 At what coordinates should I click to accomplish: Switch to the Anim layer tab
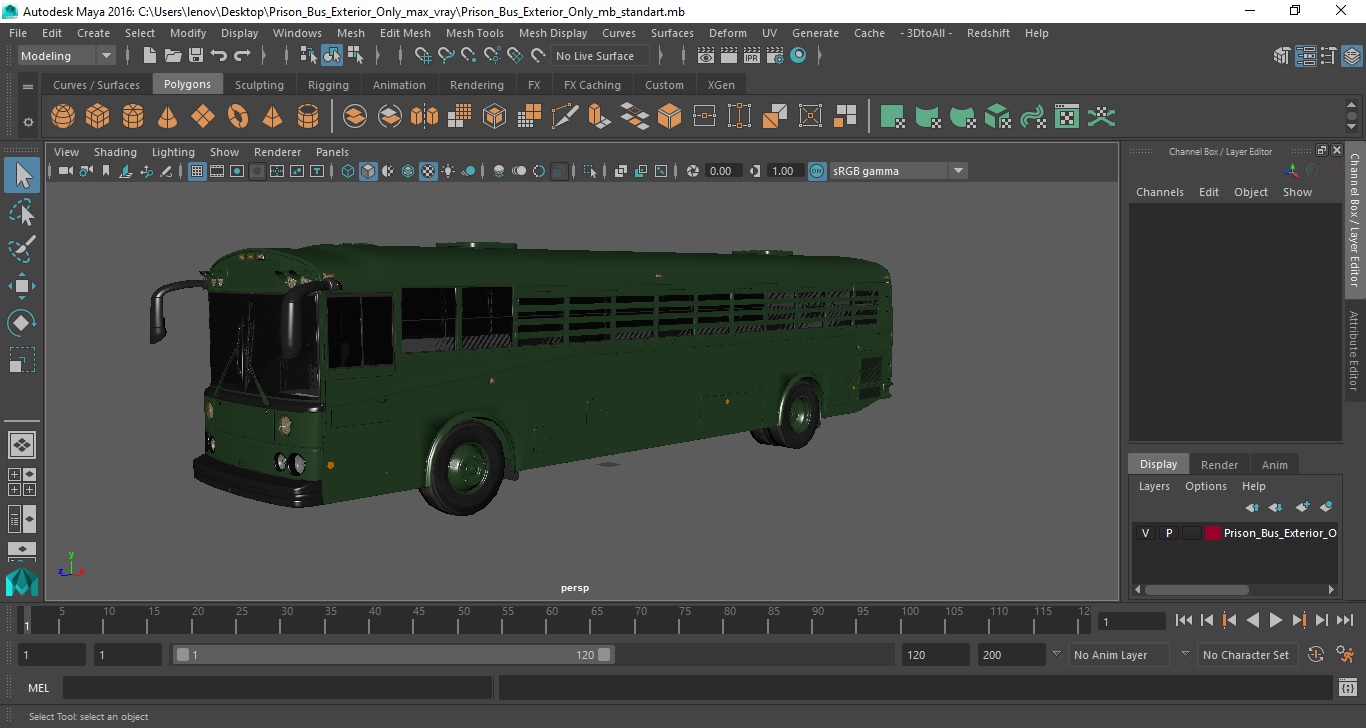coord(1274,465)
